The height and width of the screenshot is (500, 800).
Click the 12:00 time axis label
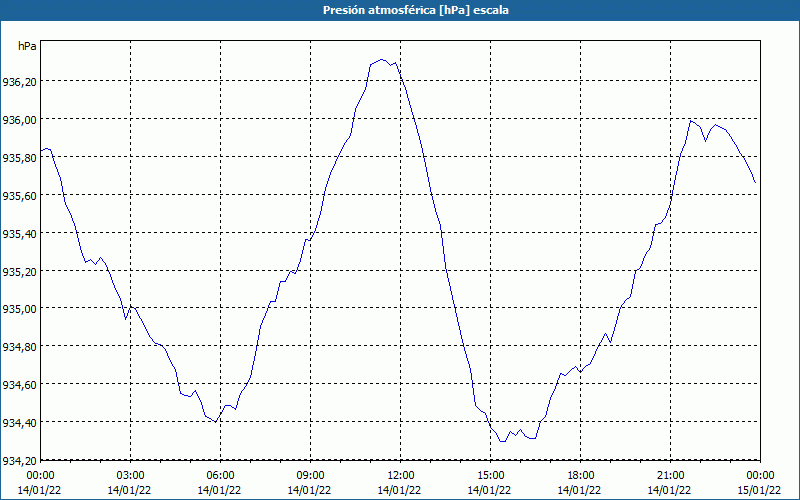click(x=401, y=476)
